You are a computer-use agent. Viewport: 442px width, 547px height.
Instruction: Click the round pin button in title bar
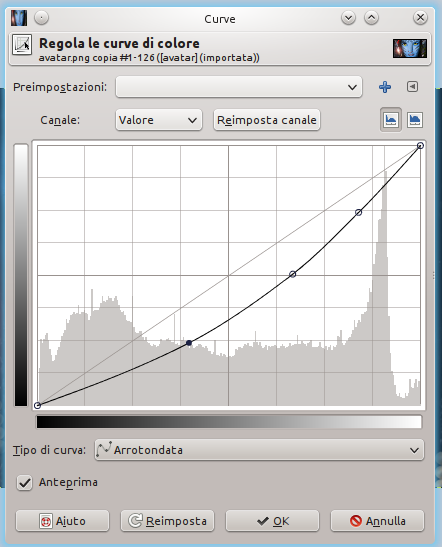[42, 18]
